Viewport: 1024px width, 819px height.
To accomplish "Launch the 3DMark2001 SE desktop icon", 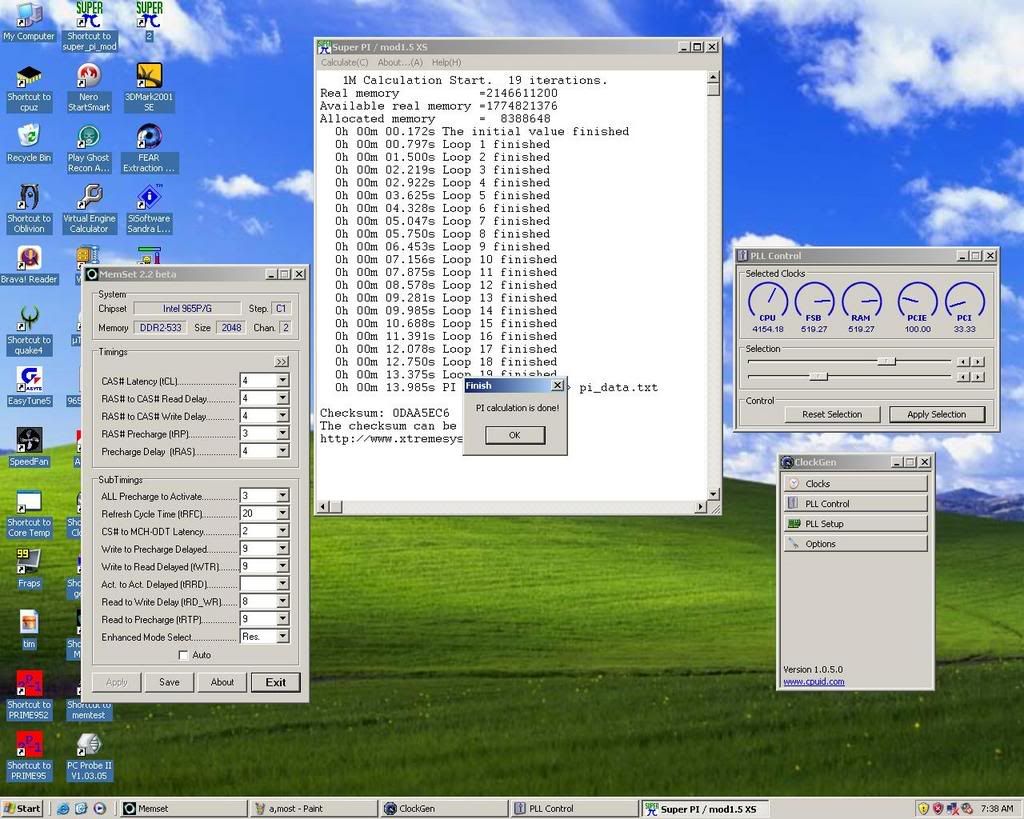I will pos(149,77).
